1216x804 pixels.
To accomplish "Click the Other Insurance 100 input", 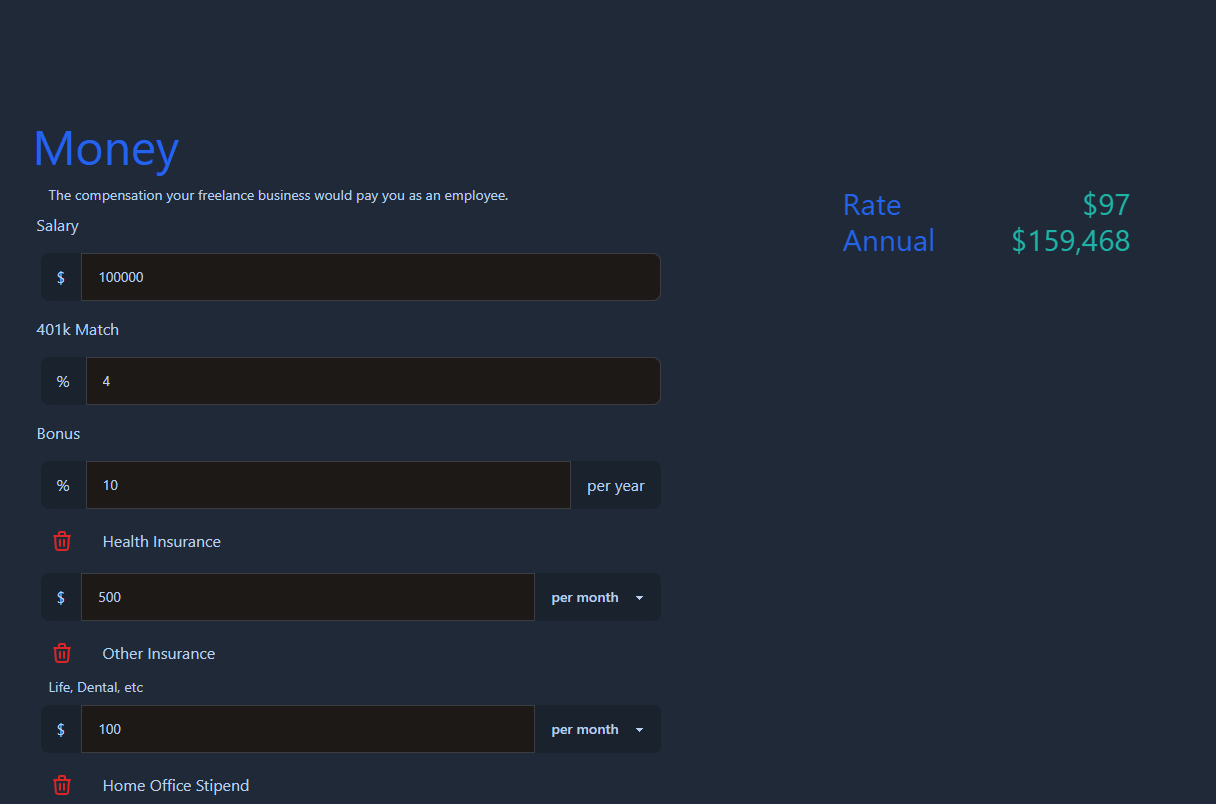I will click(307, 729).
